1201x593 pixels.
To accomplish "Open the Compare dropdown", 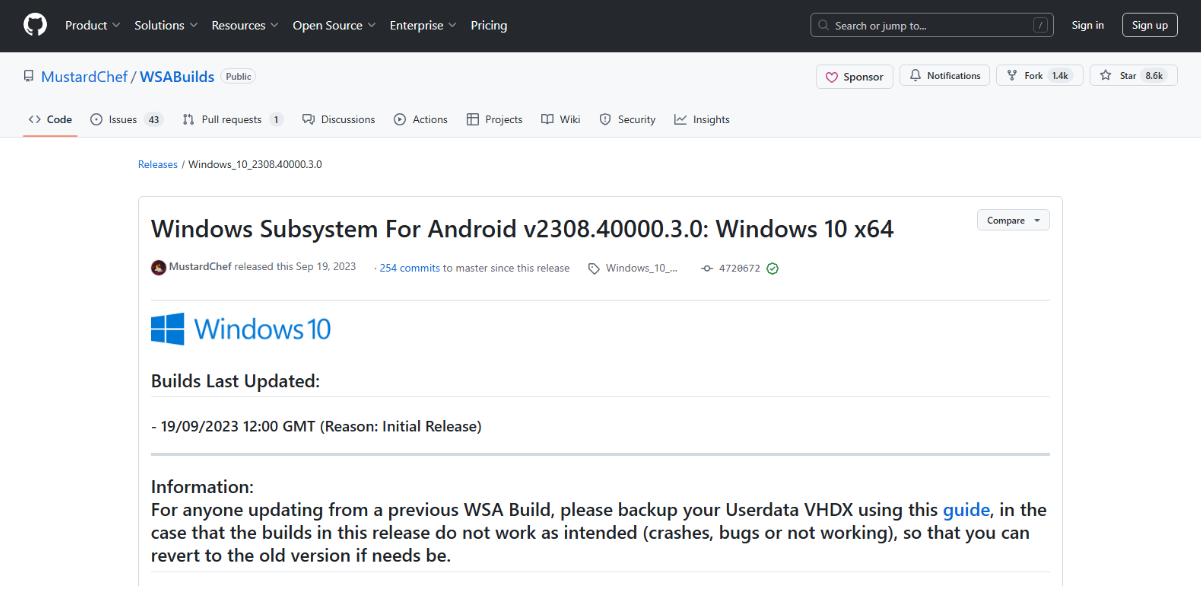I will click(x=1013, y=220).
